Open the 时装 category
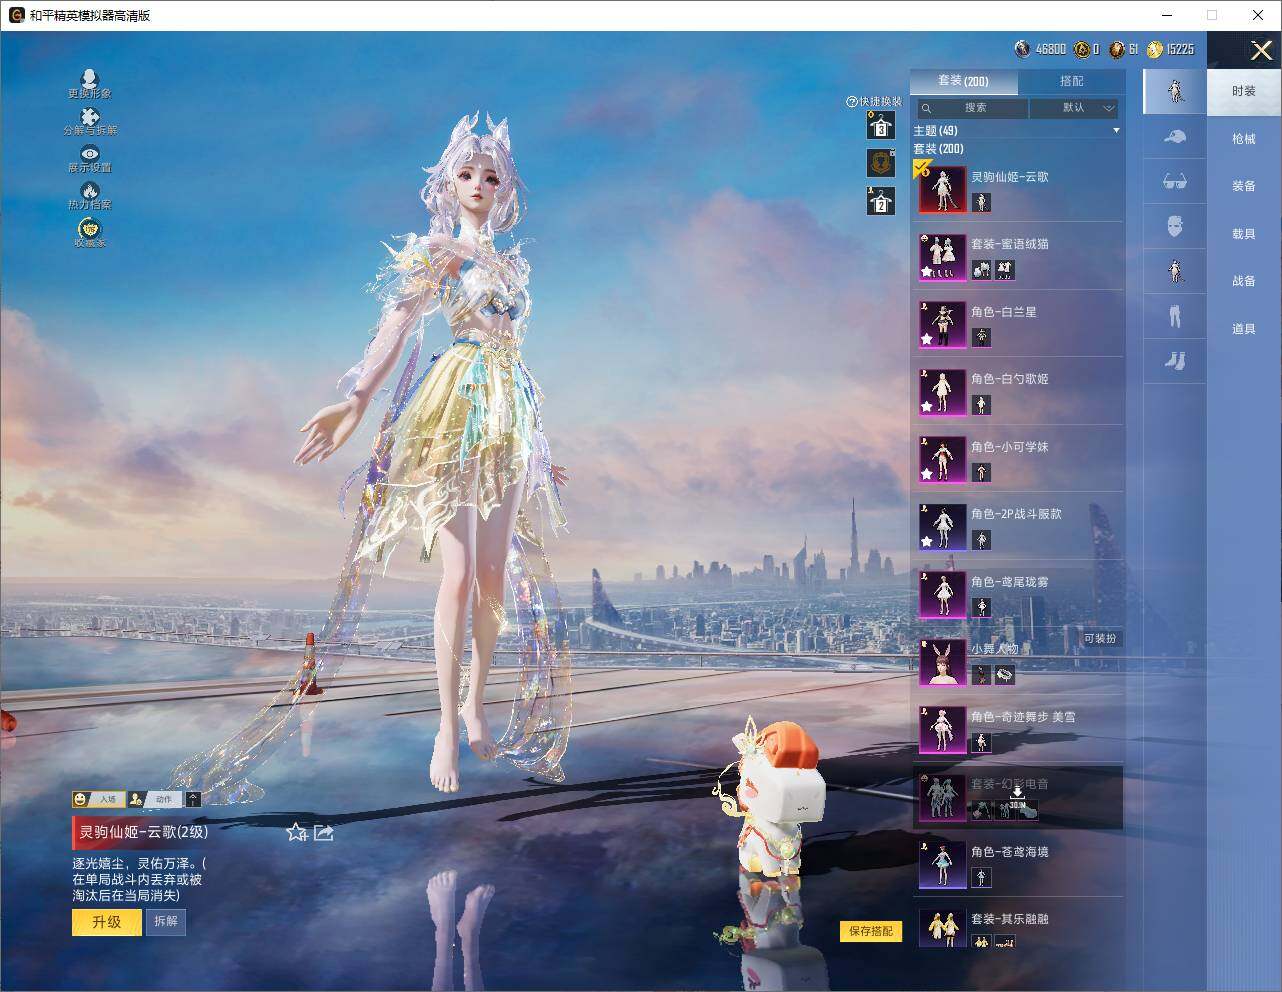1282x992 pixels. (x=1244, y=91)
